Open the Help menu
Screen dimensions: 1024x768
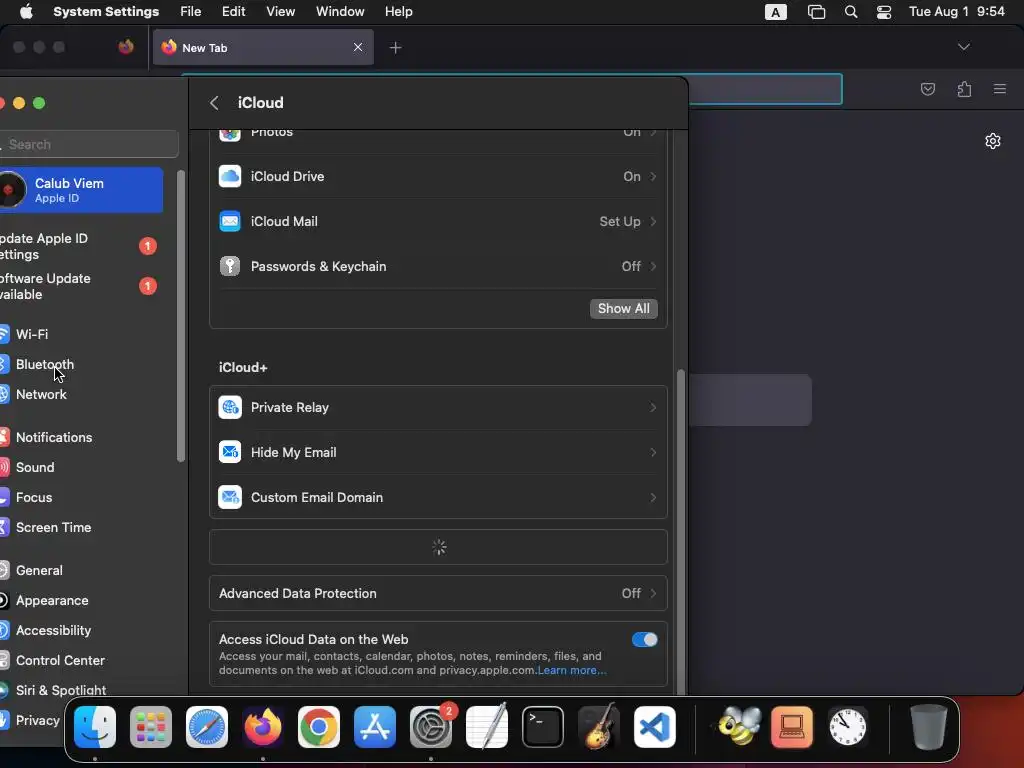pyautogui.click(x=398, y=12)
